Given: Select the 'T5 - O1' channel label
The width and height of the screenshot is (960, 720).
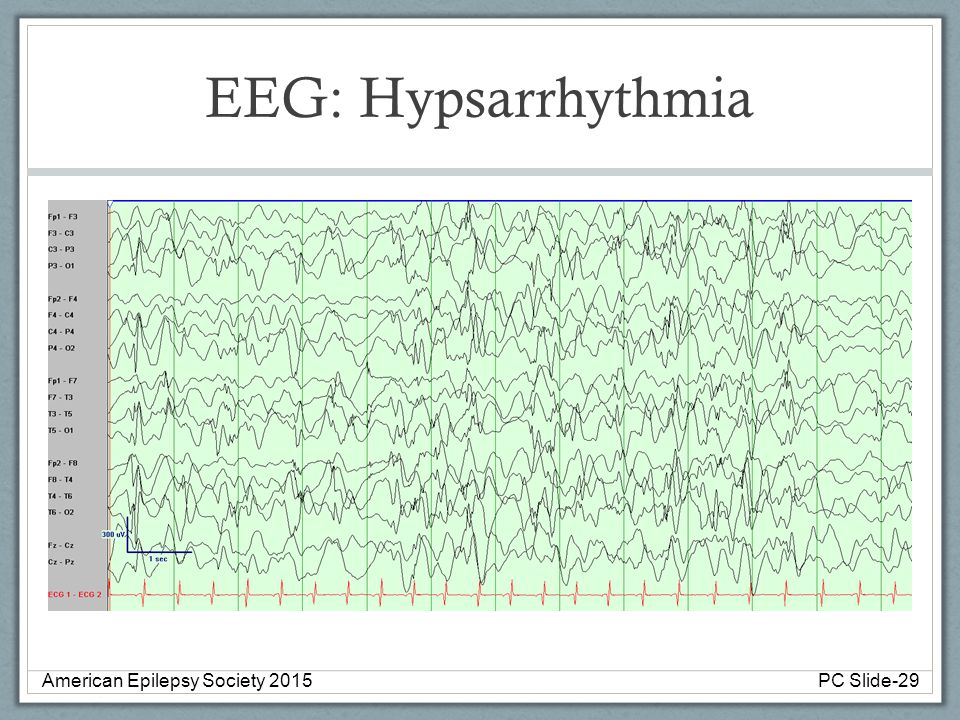Looking at the screenshot, I should point(61,430).
